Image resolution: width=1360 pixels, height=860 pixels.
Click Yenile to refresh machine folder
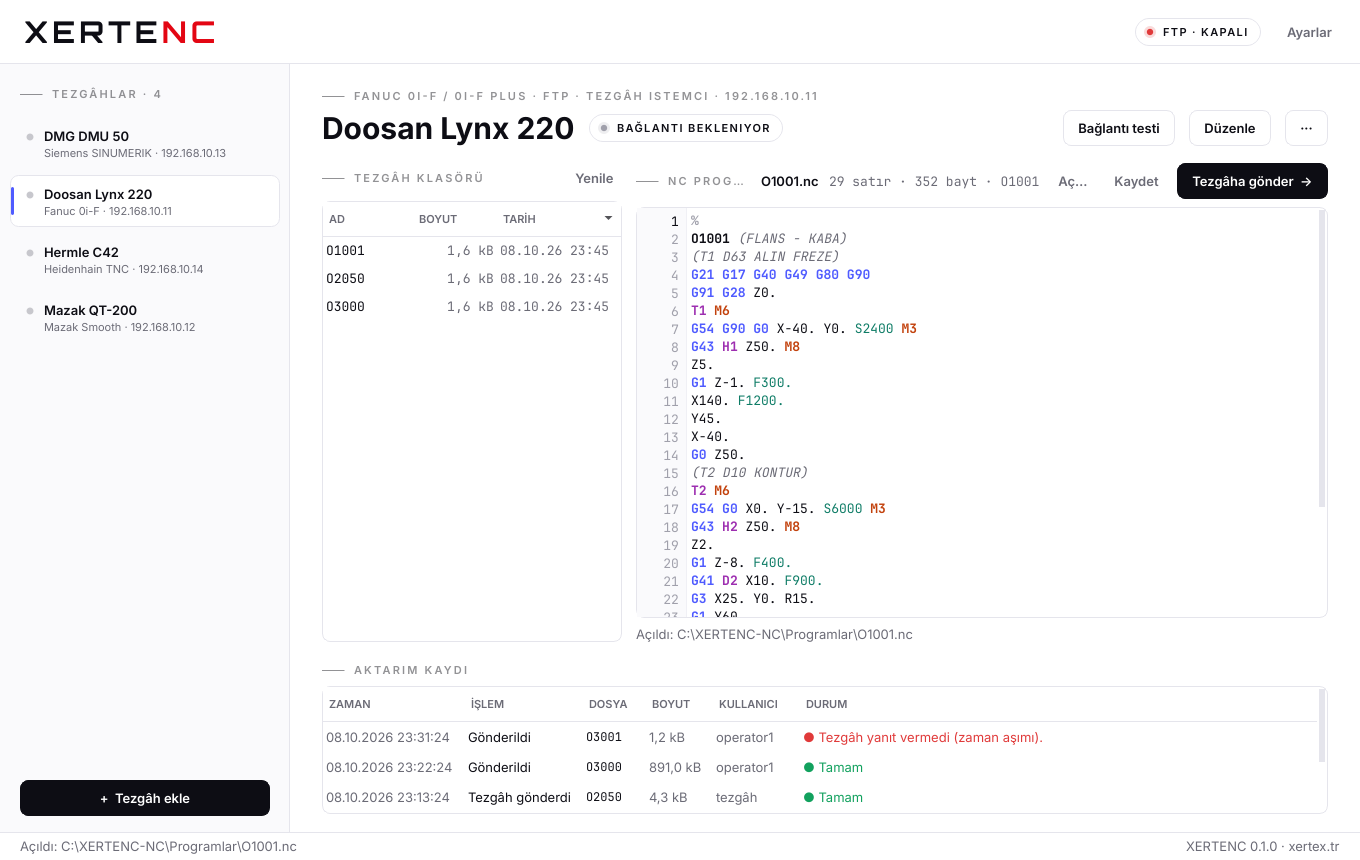pos(594,178)
